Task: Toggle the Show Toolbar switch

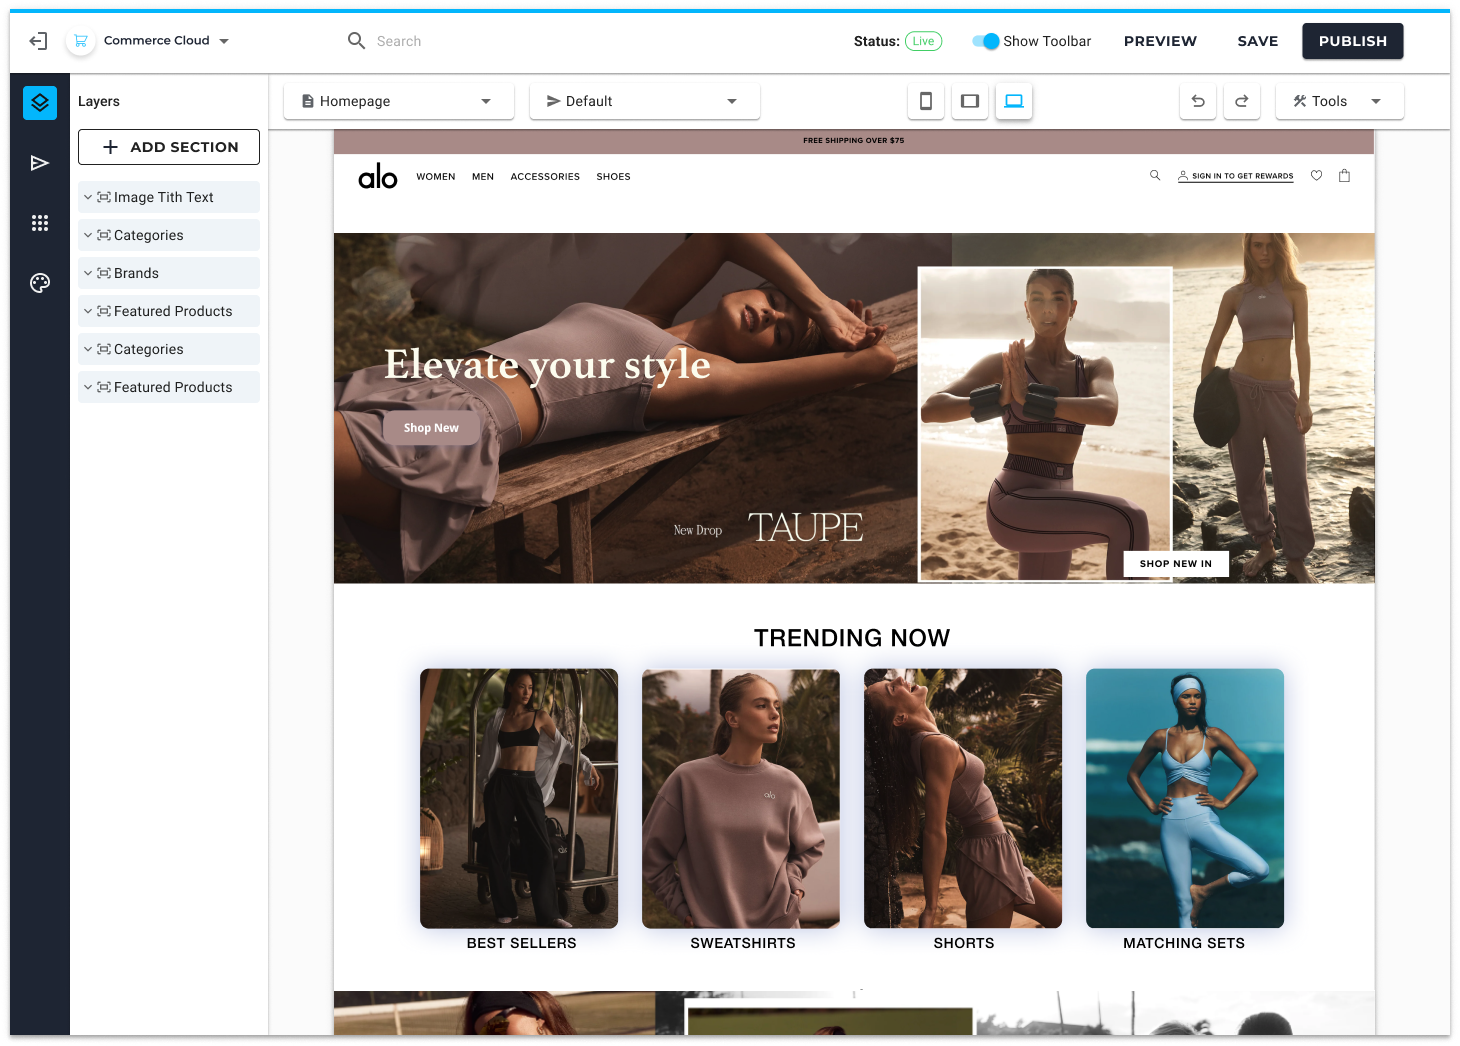Action: point(985,41)
